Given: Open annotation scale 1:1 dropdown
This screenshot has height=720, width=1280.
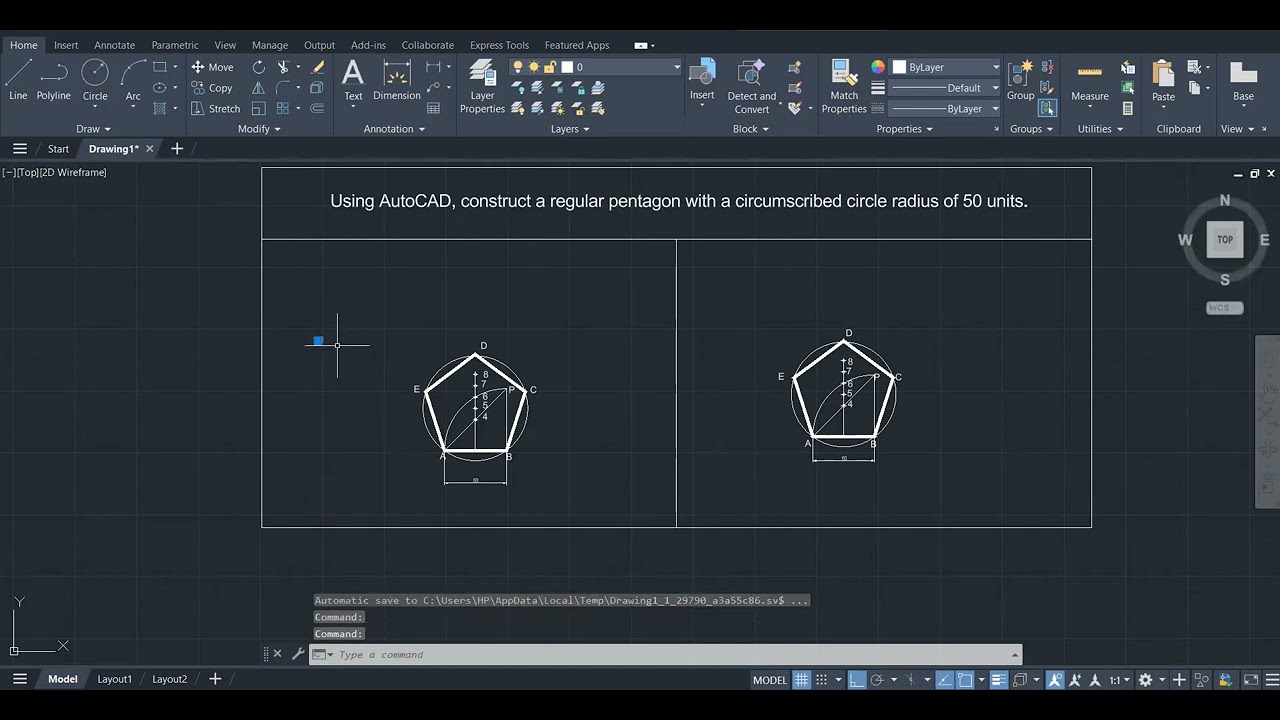Looking at the screenshot, I should click(1118, 680).
